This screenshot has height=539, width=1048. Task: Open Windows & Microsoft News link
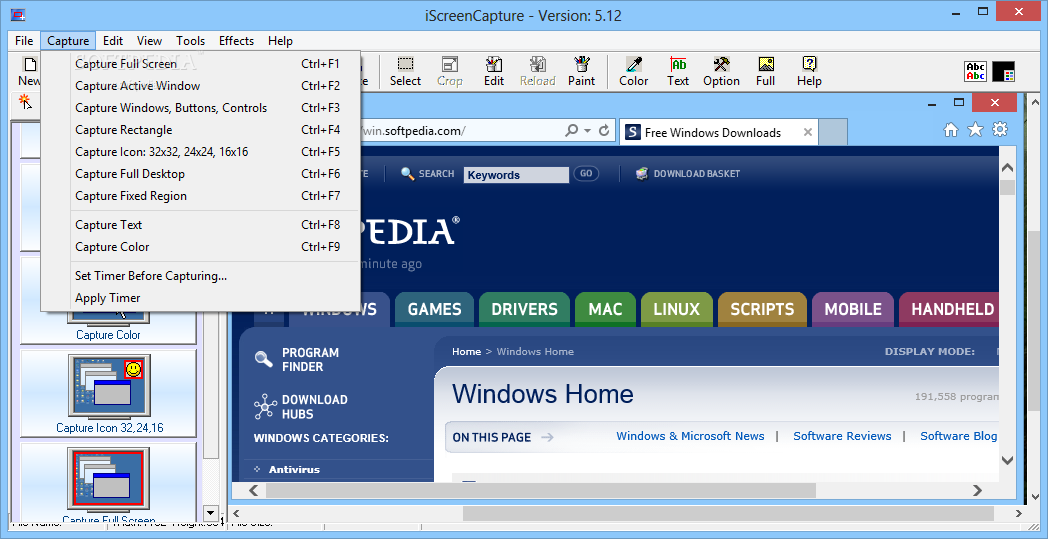click(690, 436)
